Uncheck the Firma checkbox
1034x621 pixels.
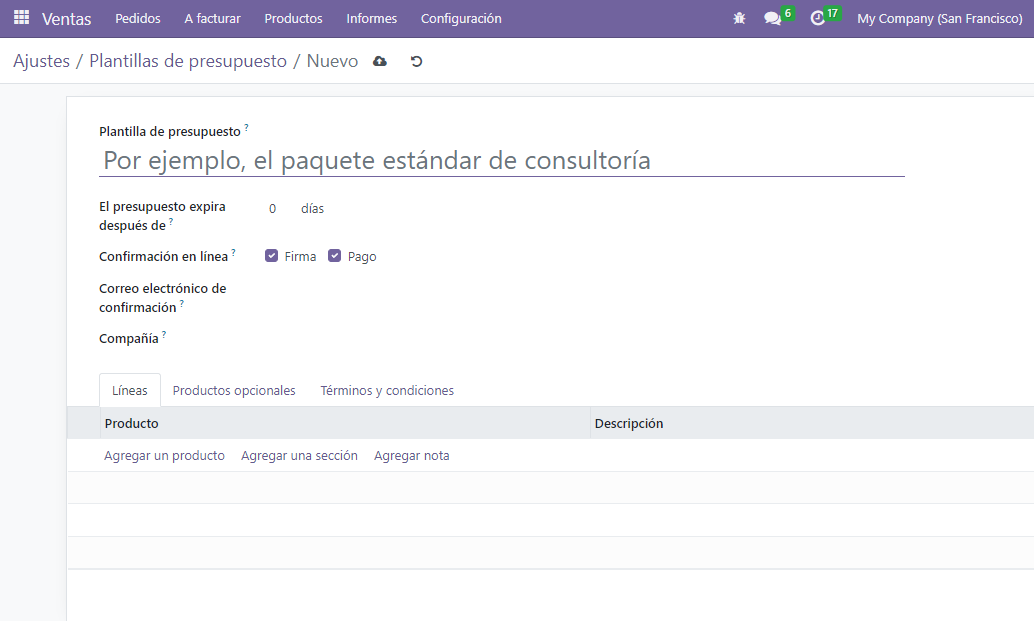pos(272,255)
